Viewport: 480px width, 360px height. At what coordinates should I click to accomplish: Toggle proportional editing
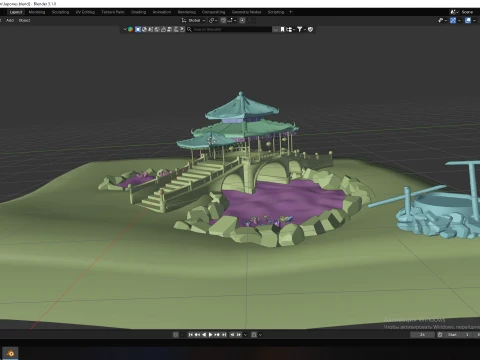point(242,21)
